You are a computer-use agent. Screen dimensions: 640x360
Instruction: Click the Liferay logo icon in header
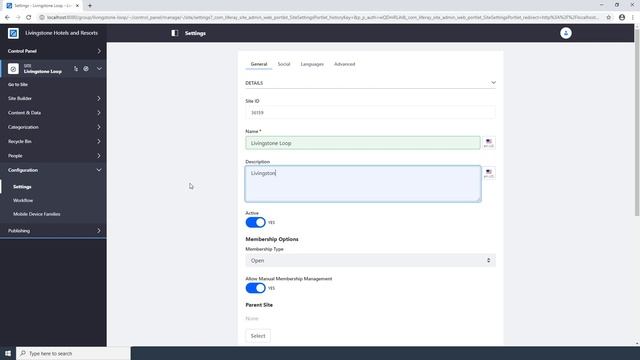tap(13, 33)
